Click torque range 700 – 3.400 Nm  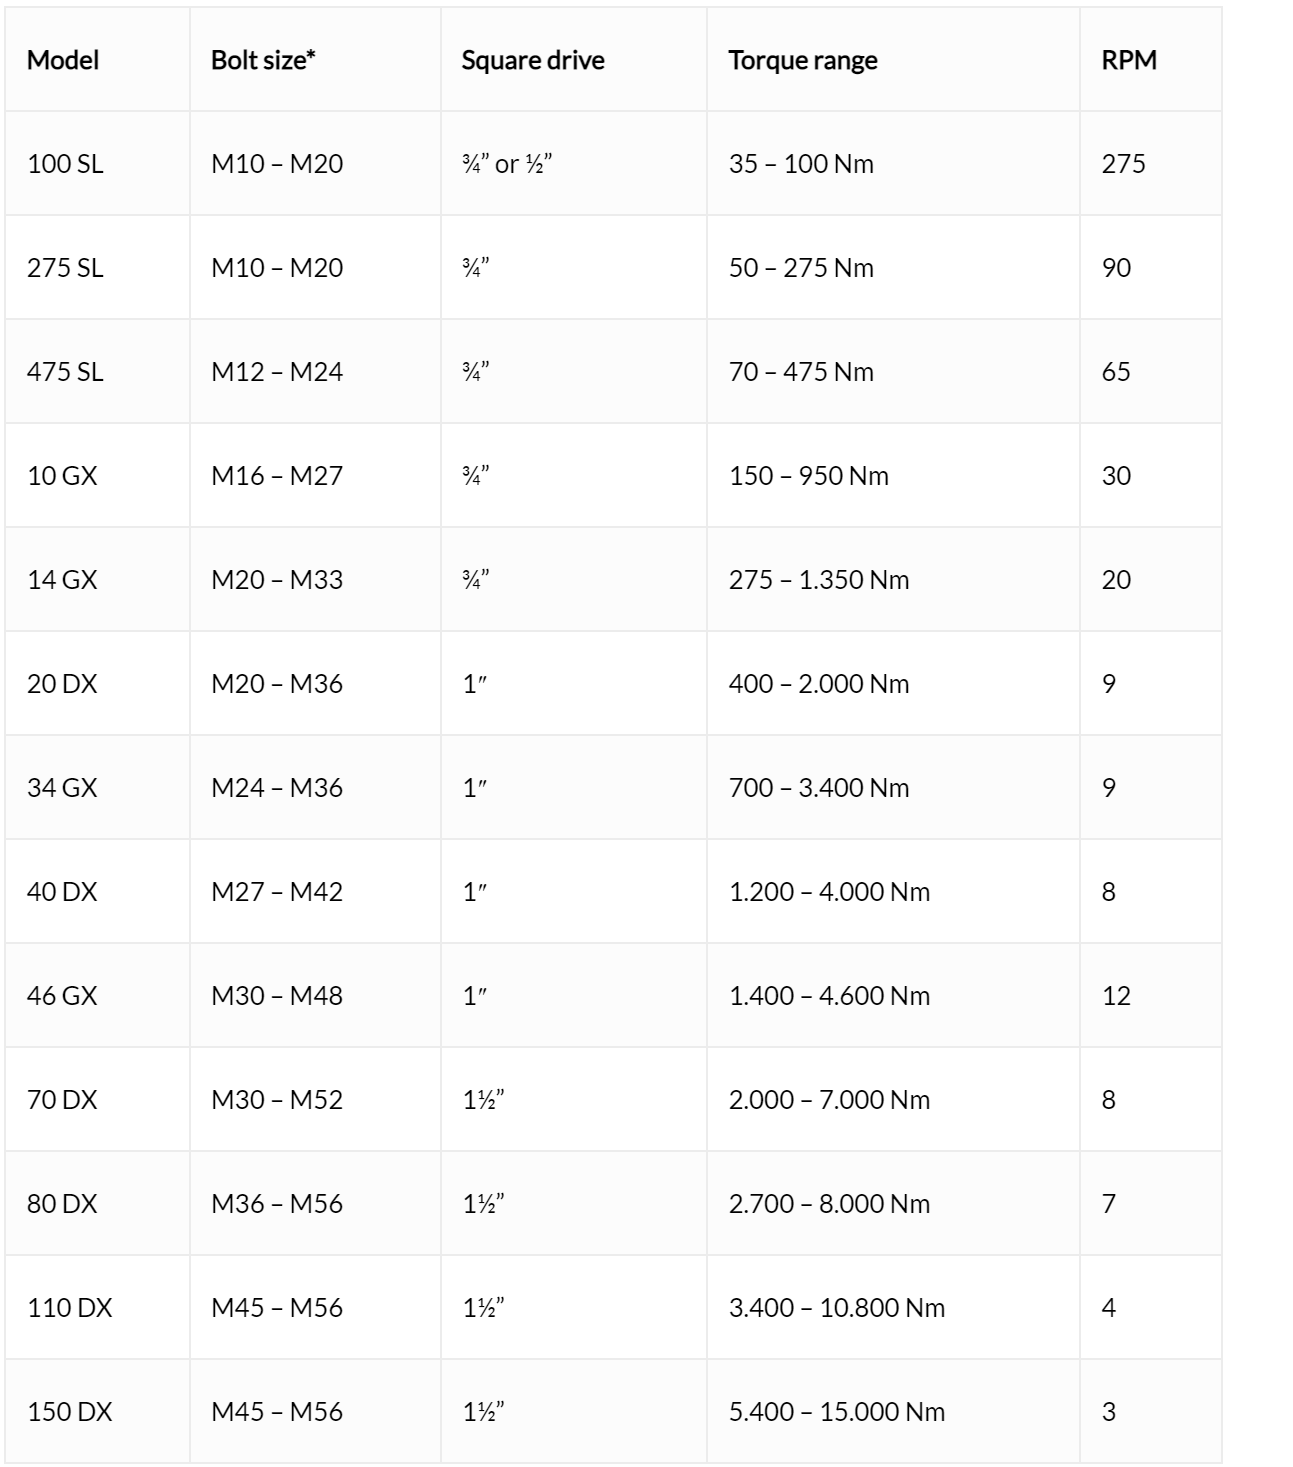[819, 788]
